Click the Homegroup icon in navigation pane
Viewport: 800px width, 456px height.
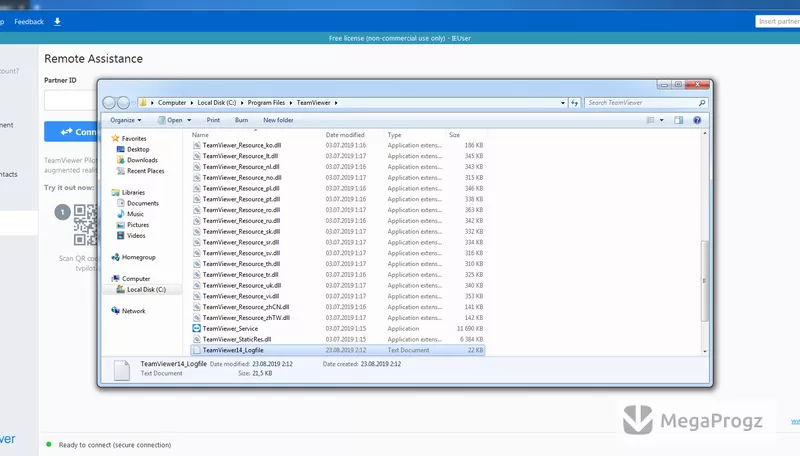(116, 257)
